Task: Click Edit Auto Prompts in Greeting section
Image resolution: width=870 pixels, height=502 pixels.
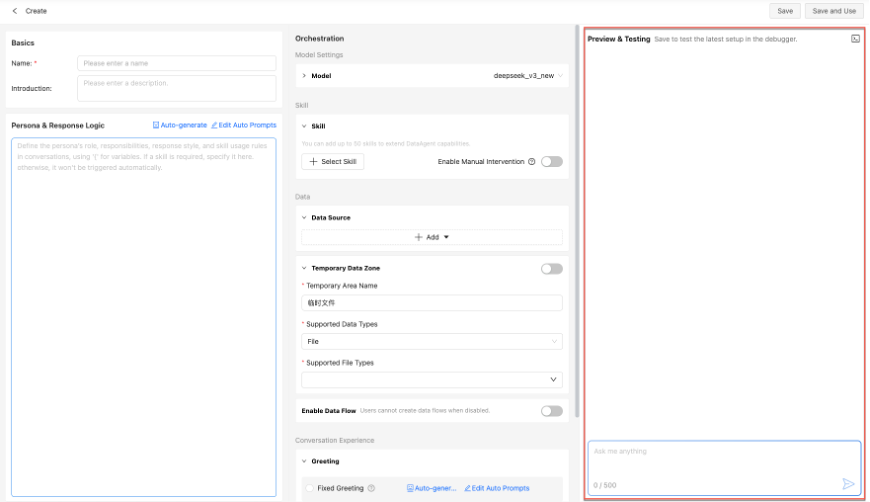Action: 496,488
